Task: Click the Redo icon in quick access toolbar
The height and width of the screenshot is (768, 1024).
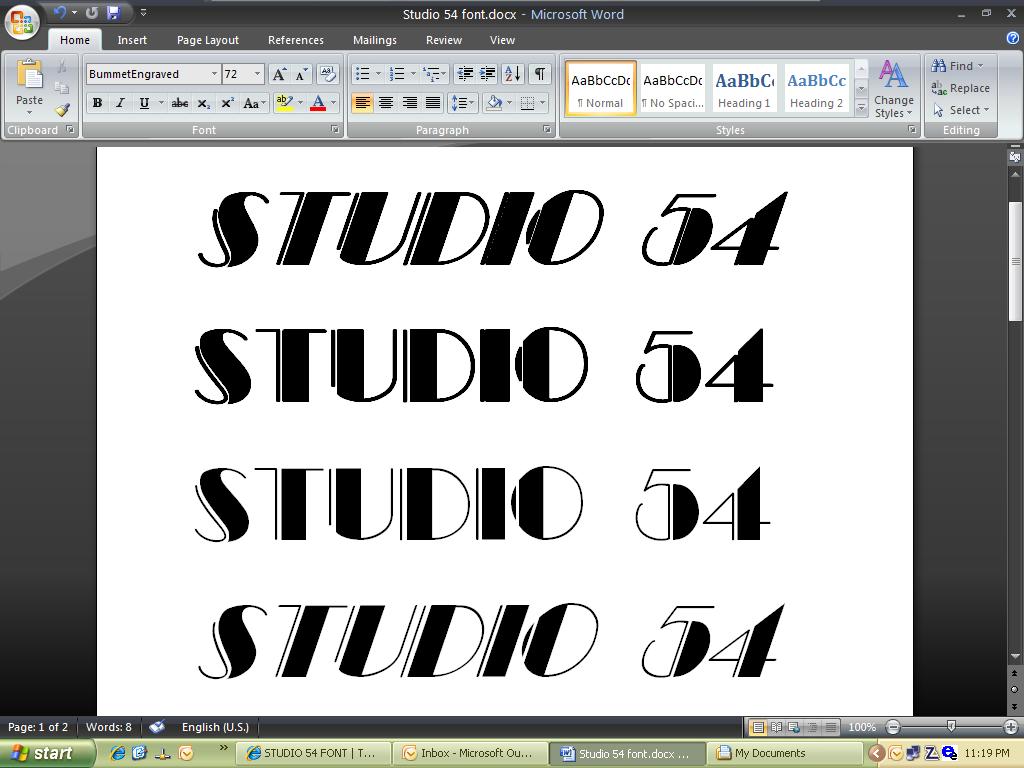Action: click(92, 12)
